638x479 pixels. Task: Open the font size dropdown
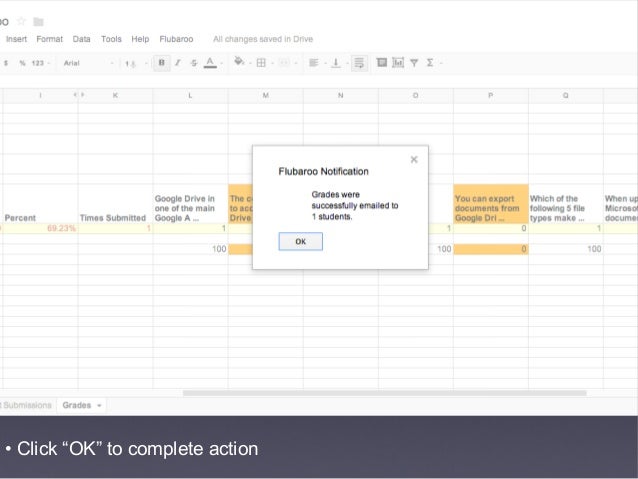click(135, 63)
